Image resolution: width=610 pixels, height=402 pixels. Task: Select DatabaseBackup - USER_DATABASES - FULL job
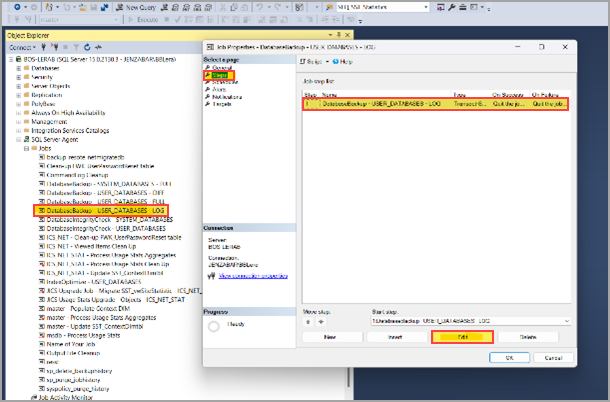click(x=106, y=202)
